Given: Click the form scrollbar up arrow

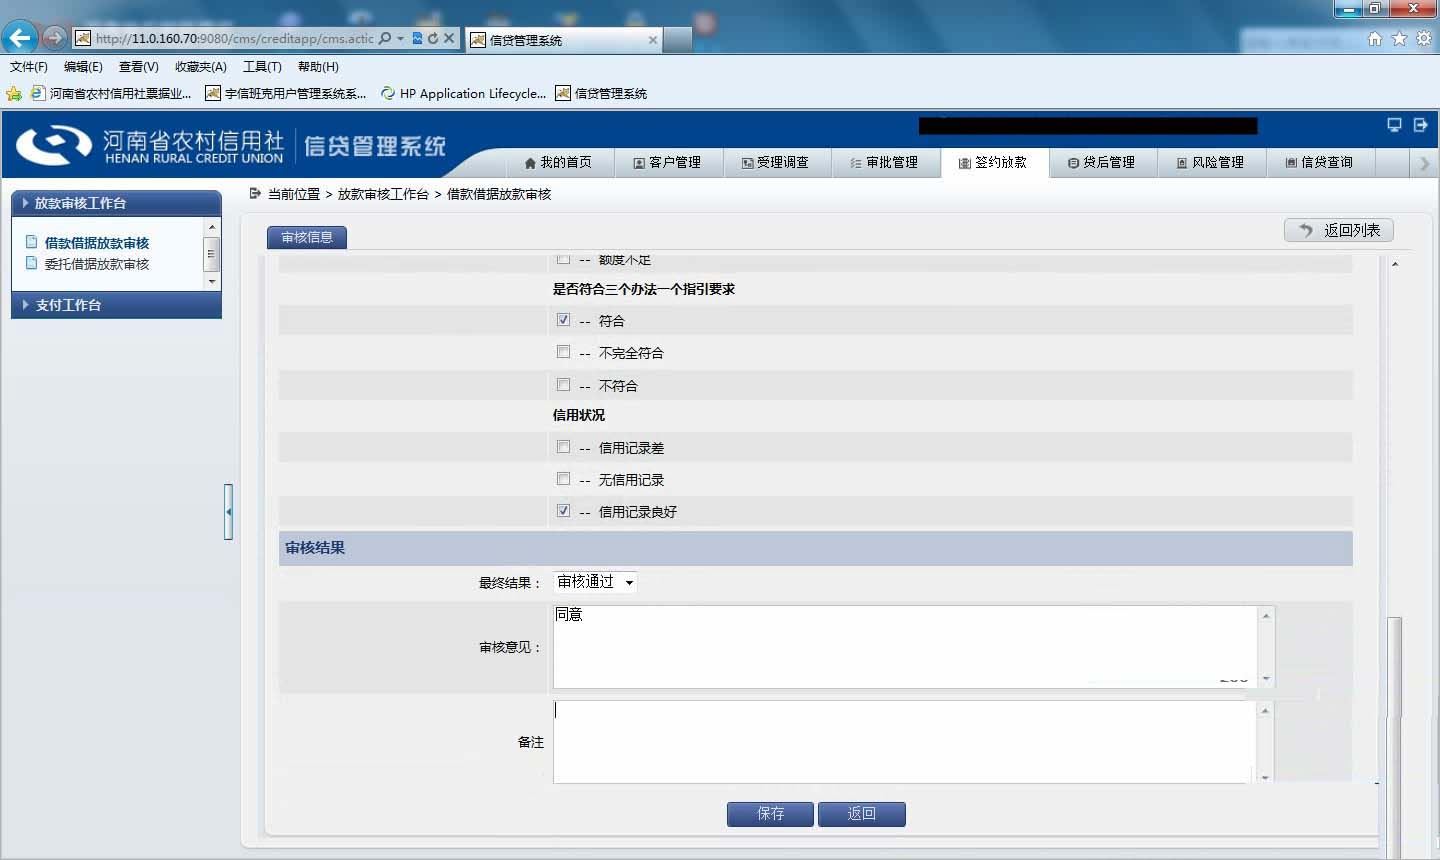Looking at the screenshot, I should pos(1394,264).
